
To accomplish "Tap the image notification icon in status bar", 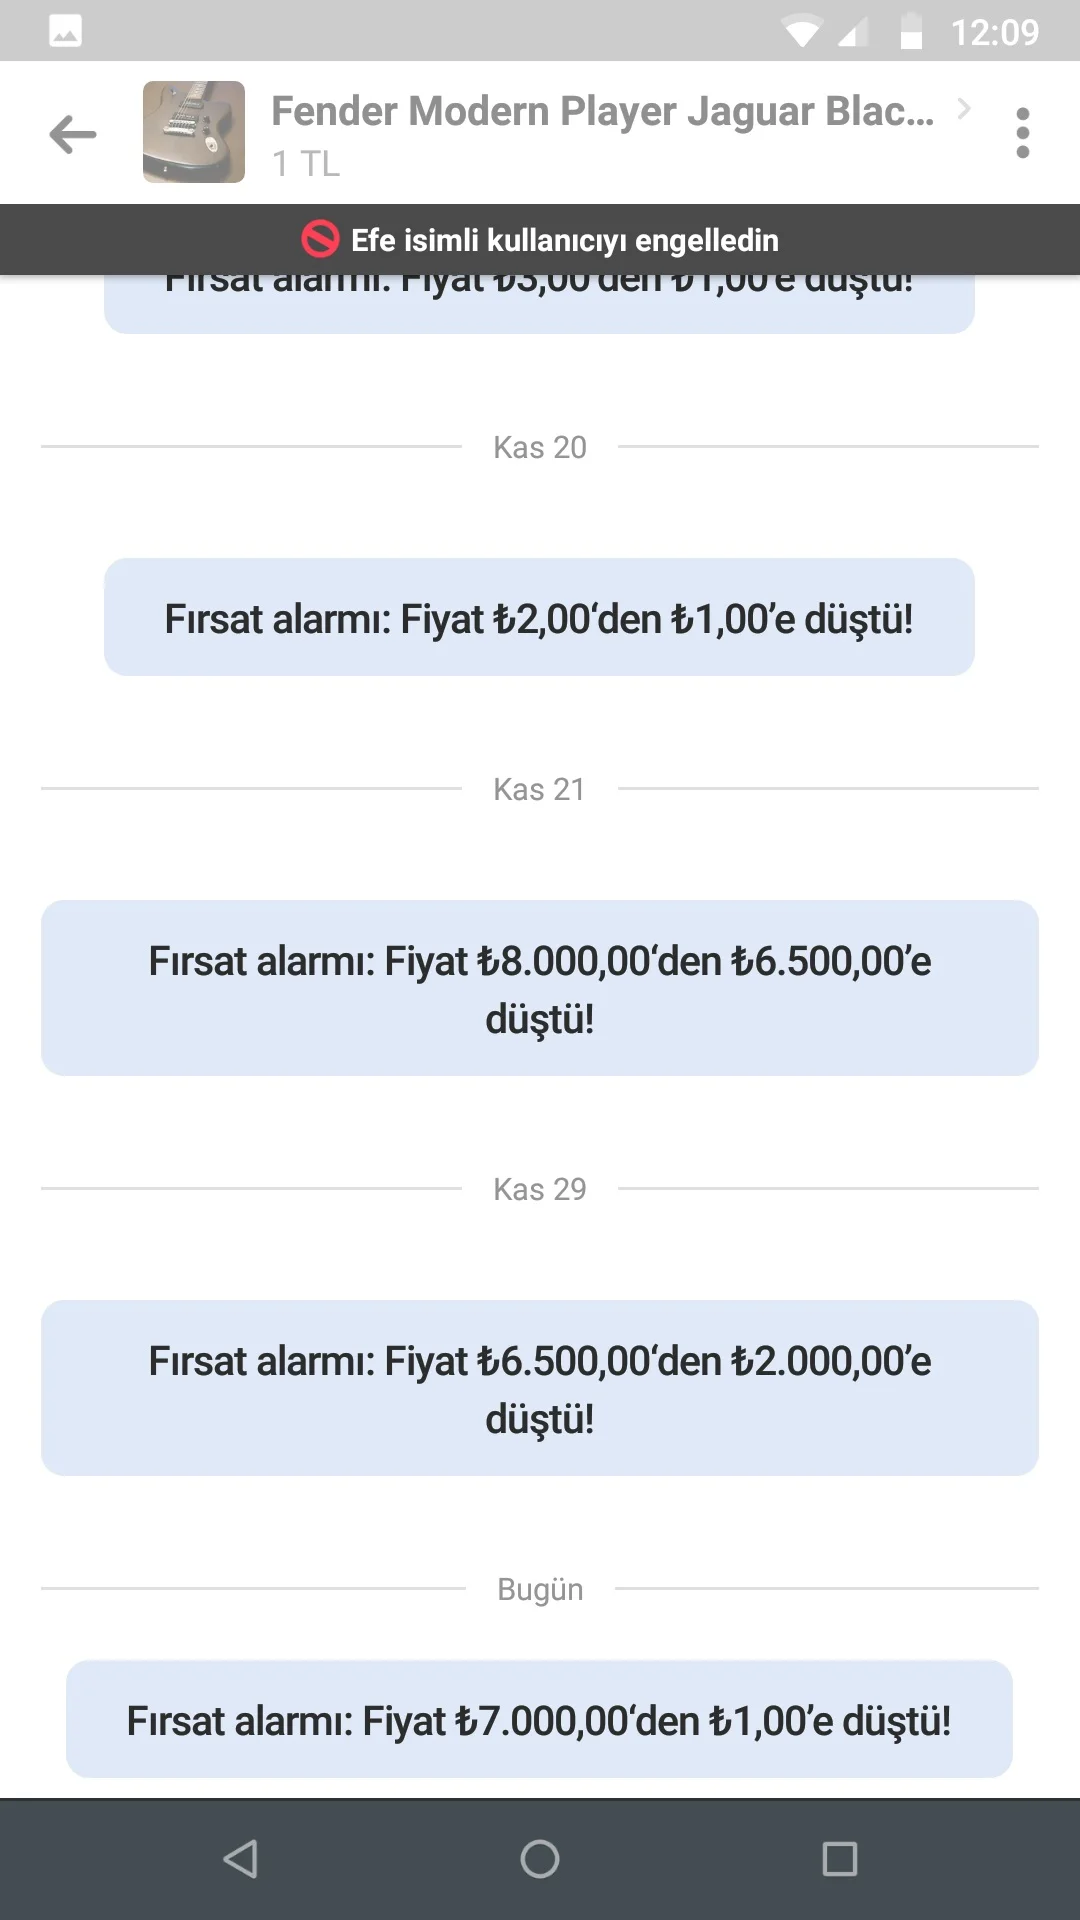I will [66, 31].
